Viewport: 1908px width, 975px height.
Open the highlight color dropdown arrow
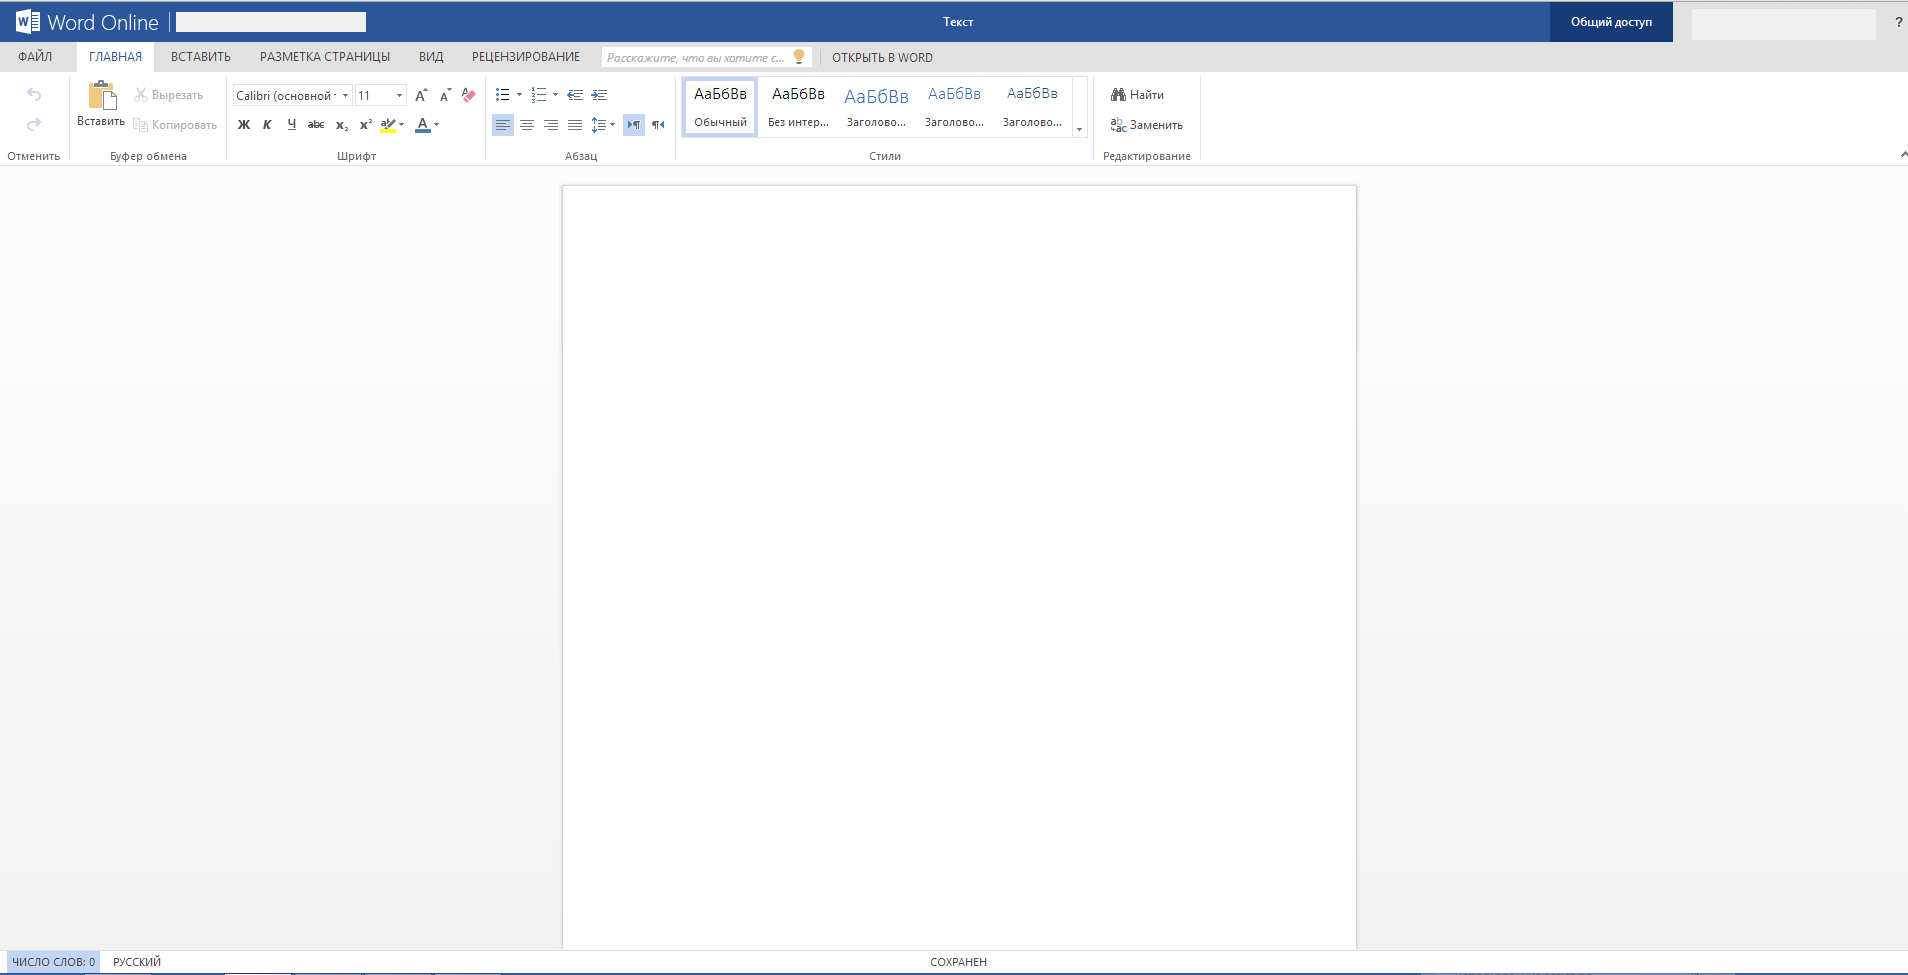402,125
